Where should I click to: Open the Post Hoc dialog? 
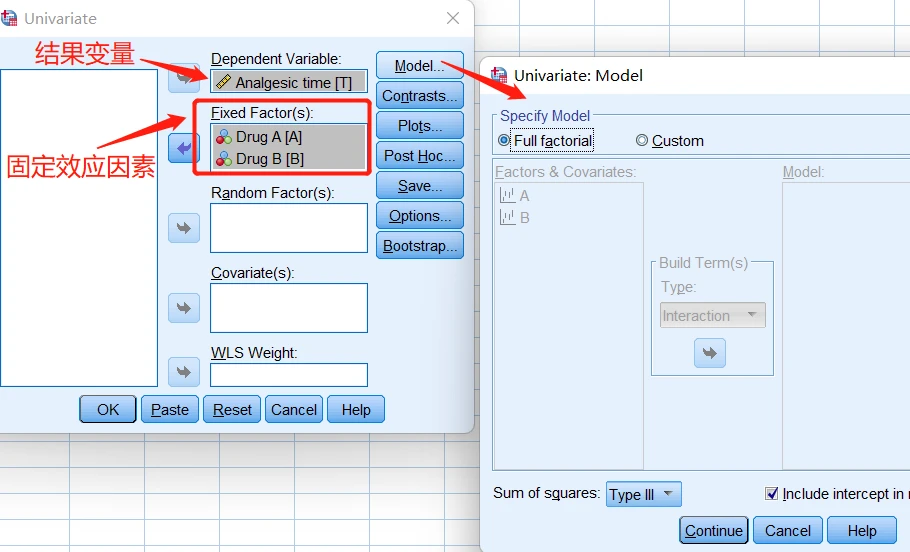[419, 156]
